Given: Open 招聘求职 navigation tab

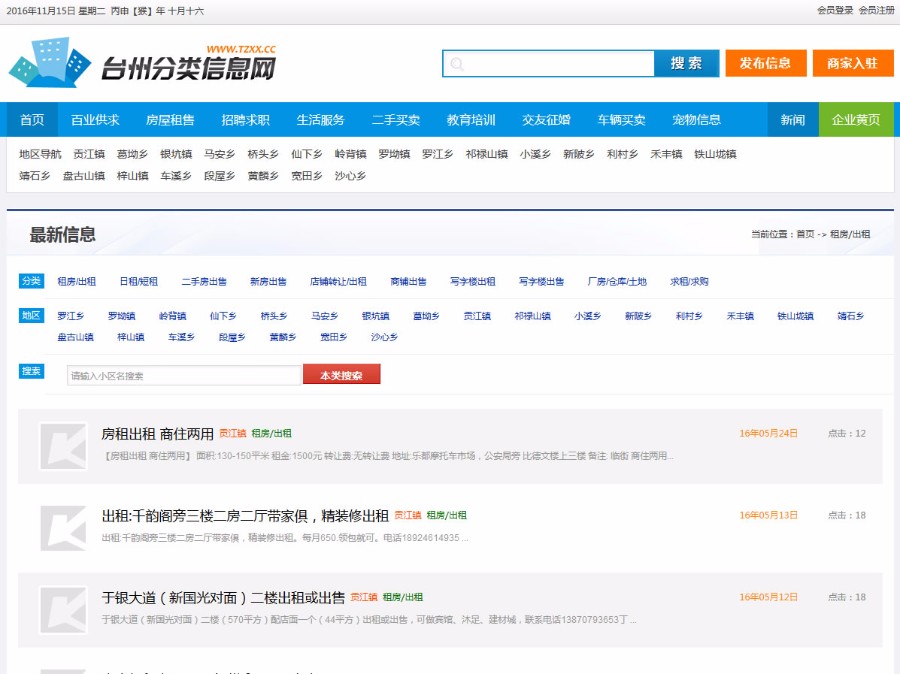Looking at the screenshot, I should tap(246, 119).
